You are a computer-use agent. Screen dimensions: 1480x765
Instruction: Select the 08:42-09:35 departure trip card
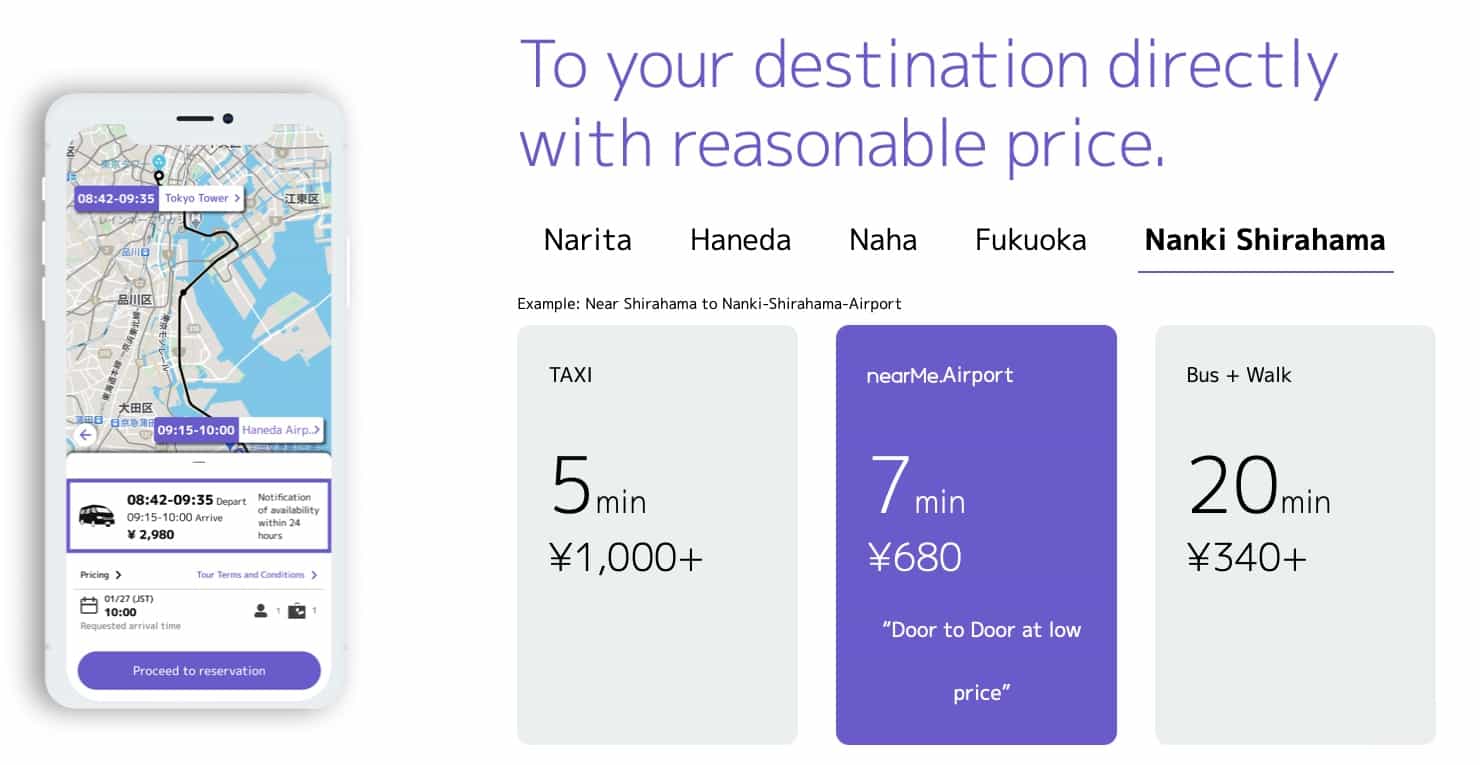[x=198, y=516]
